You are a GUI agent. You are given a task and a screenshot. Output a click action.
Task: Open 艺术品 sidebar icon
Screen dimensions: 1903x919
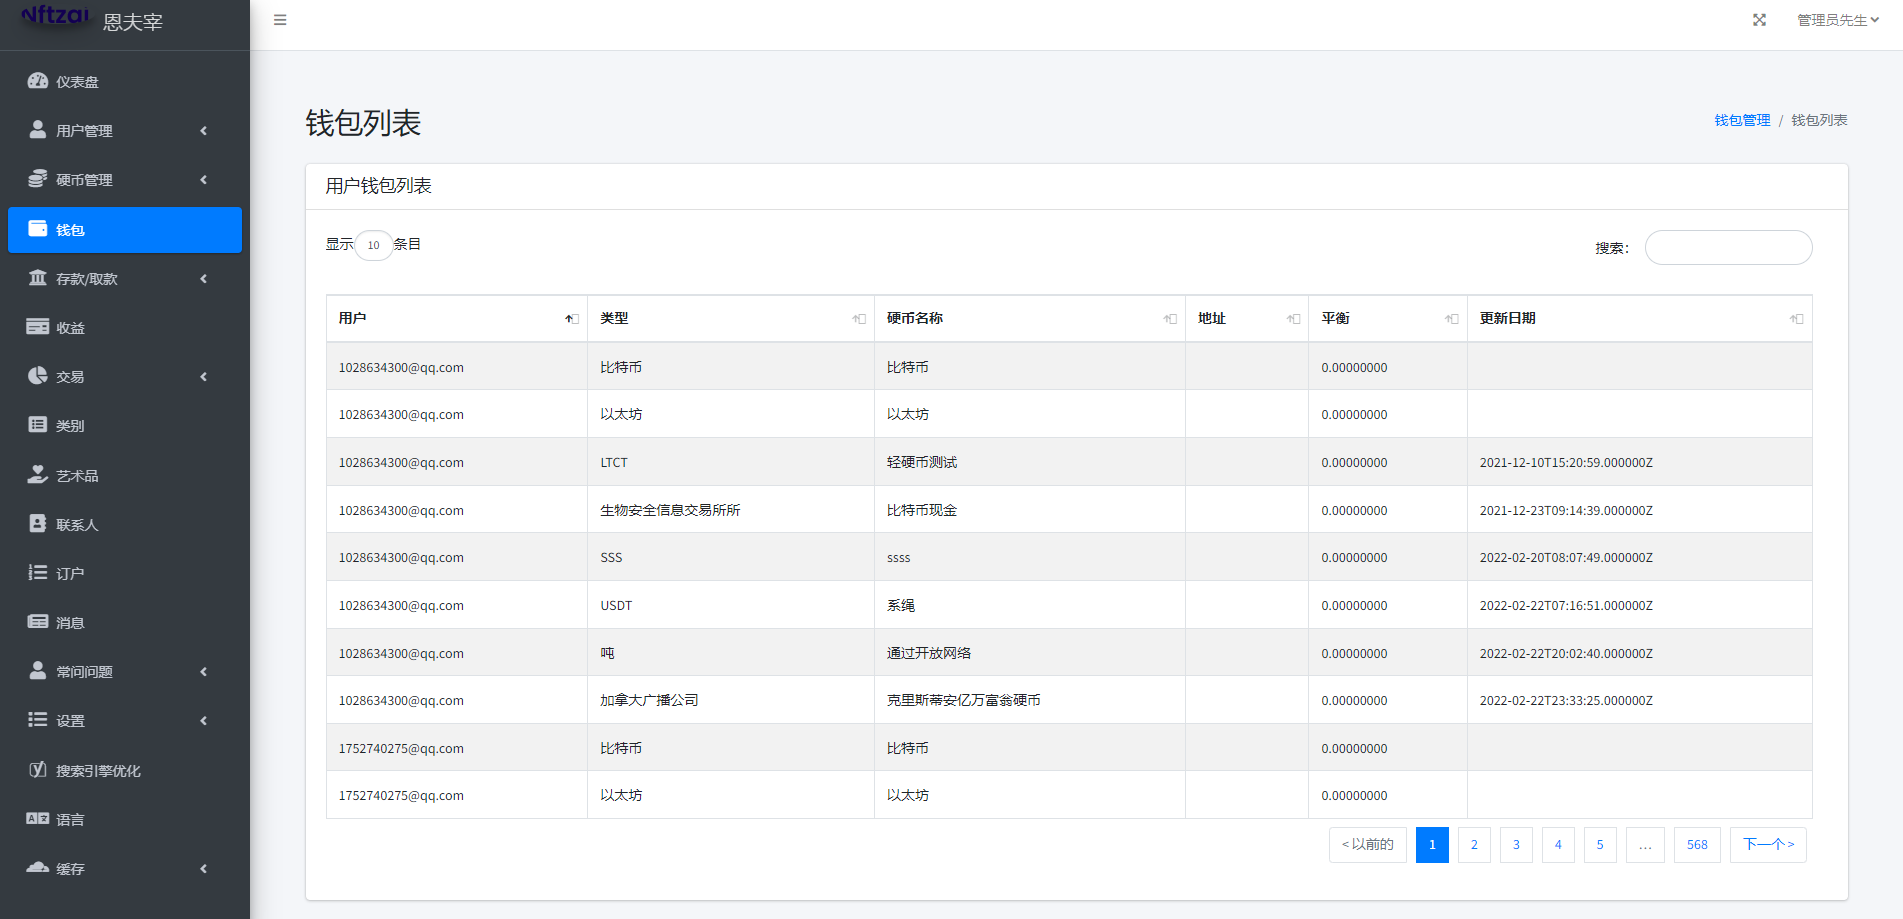click(38, 475)
